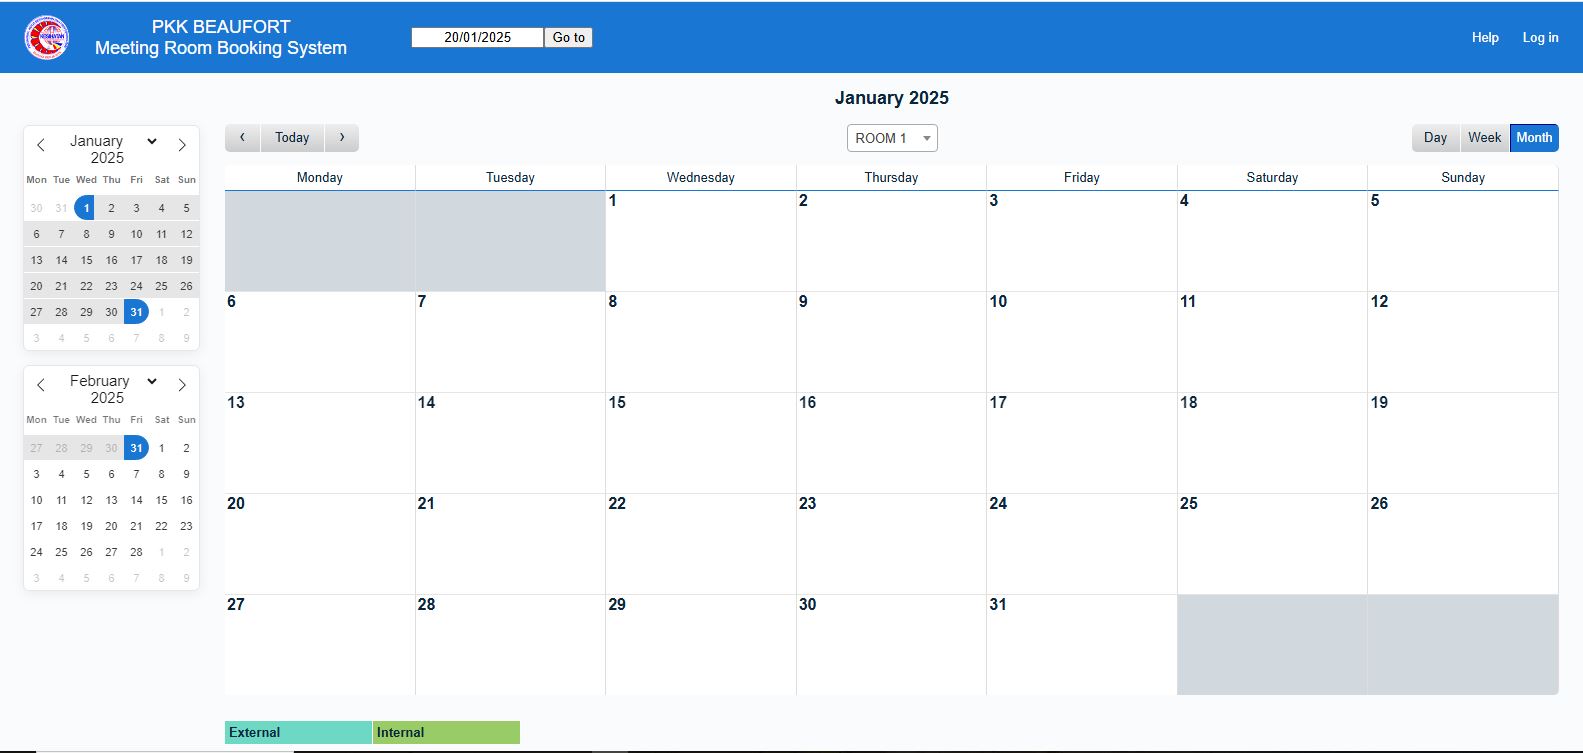Go to next month in main calendar toolbar

pyautogui.click(x=342, y=138)
